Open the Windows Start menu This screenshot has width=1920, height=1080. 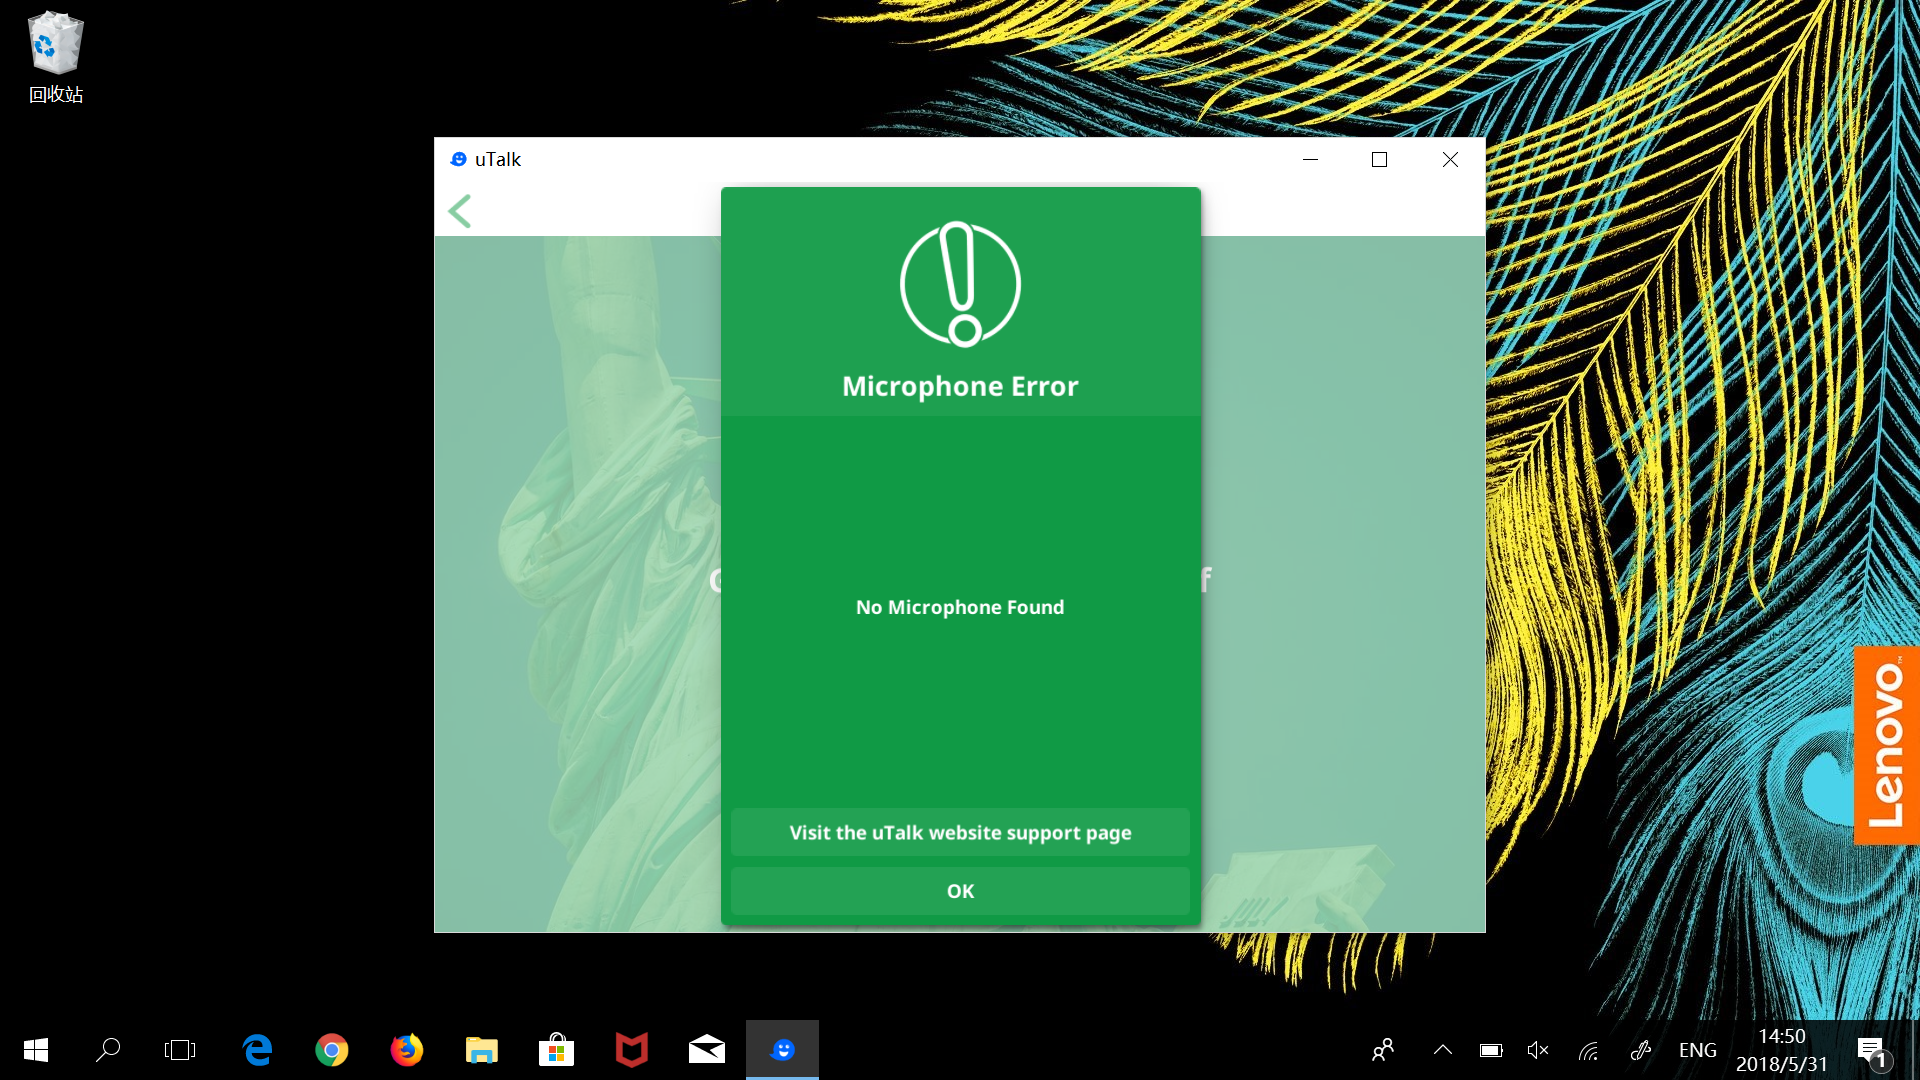(x=36, y=1050)
